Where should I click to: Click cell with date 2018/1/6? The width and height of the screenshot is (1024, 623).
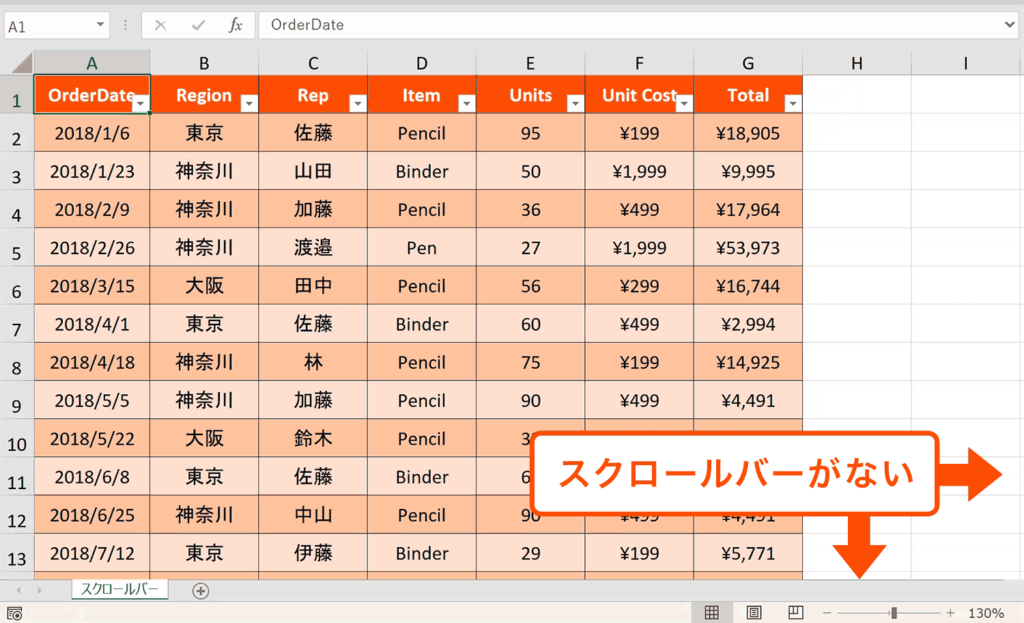pyautogui.click(x=92, y=133)
